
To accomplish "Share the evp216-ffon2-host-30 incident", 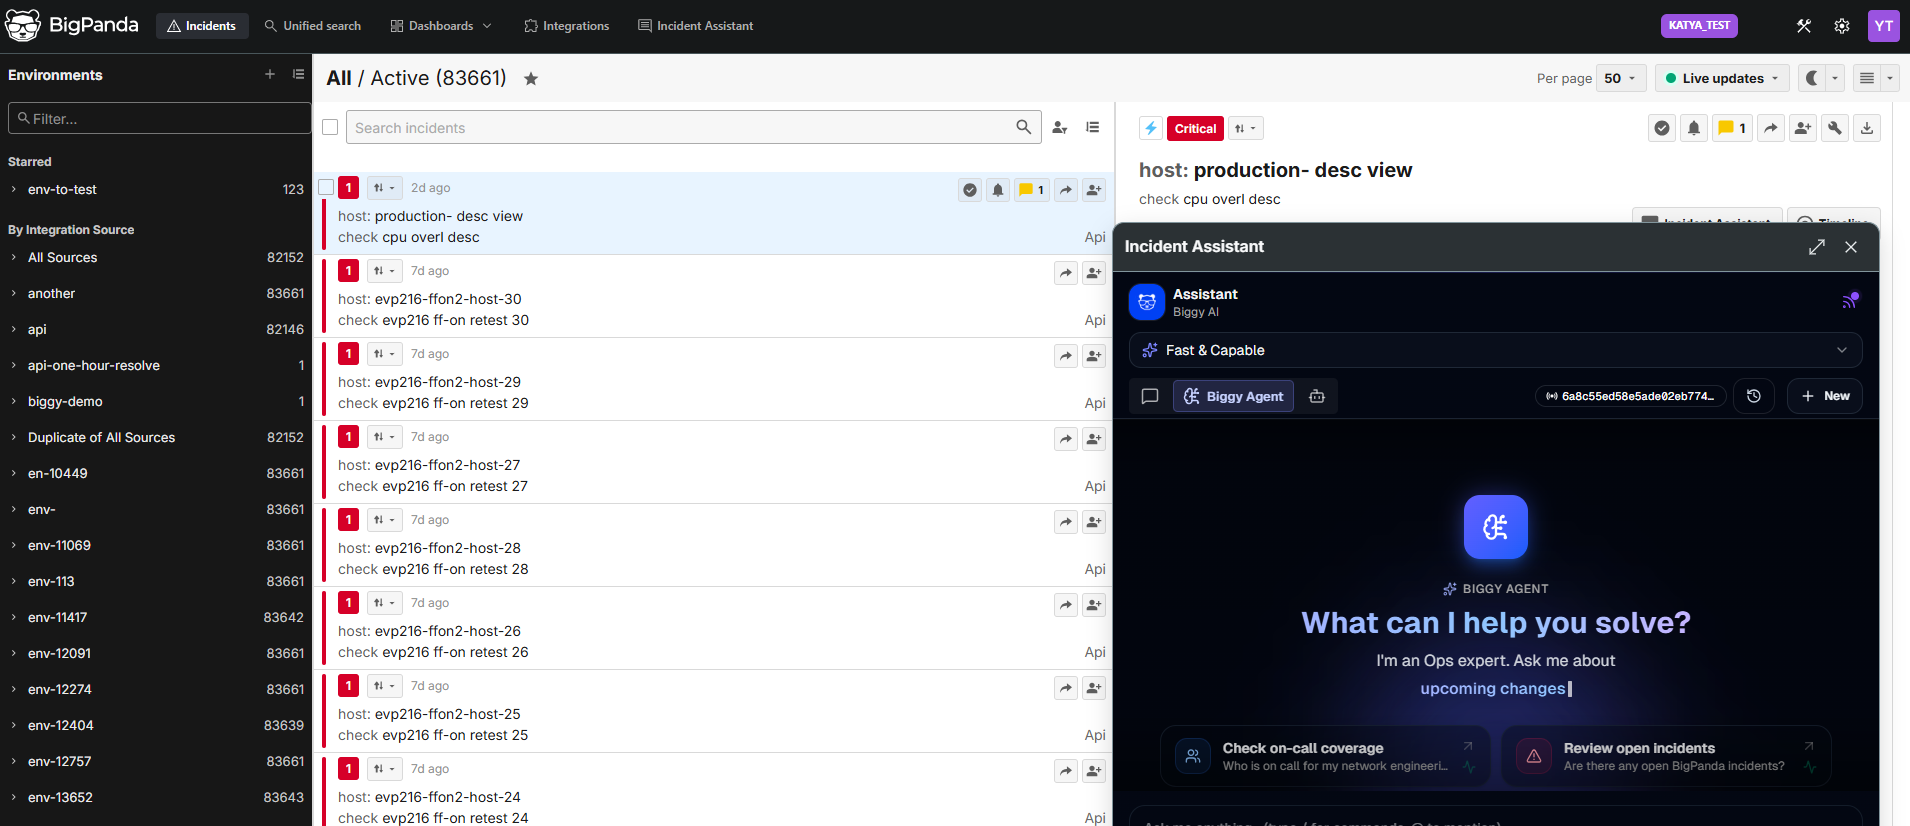I will point(1066,273).
